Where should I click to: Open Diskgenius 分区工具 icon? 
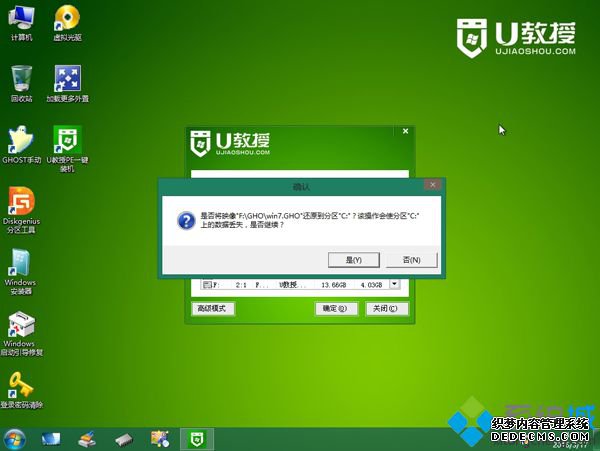point(21,210)
